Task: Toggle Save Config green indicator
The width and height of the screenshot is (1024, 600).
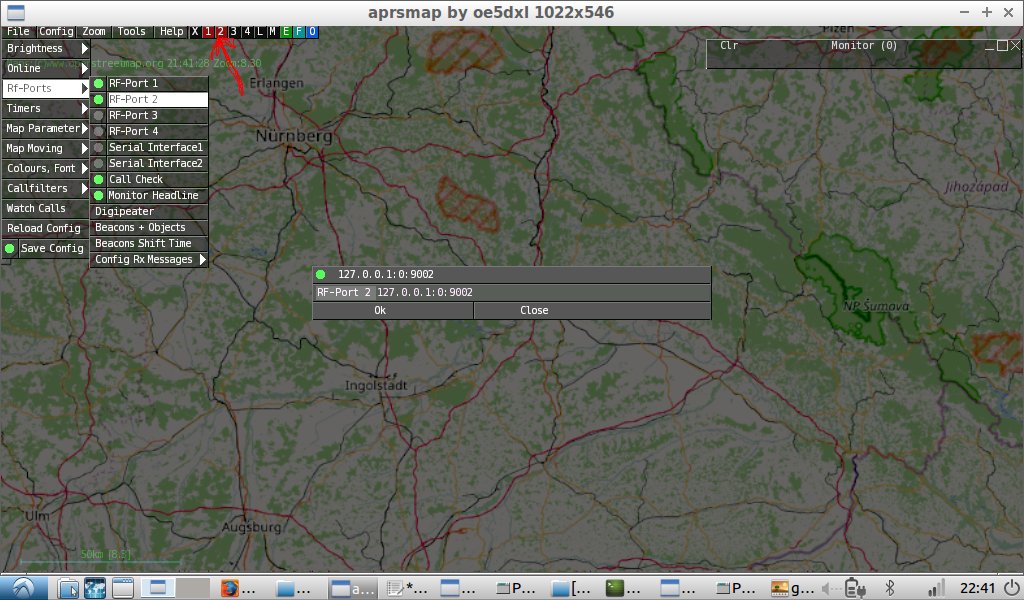Action: point(10,248)
